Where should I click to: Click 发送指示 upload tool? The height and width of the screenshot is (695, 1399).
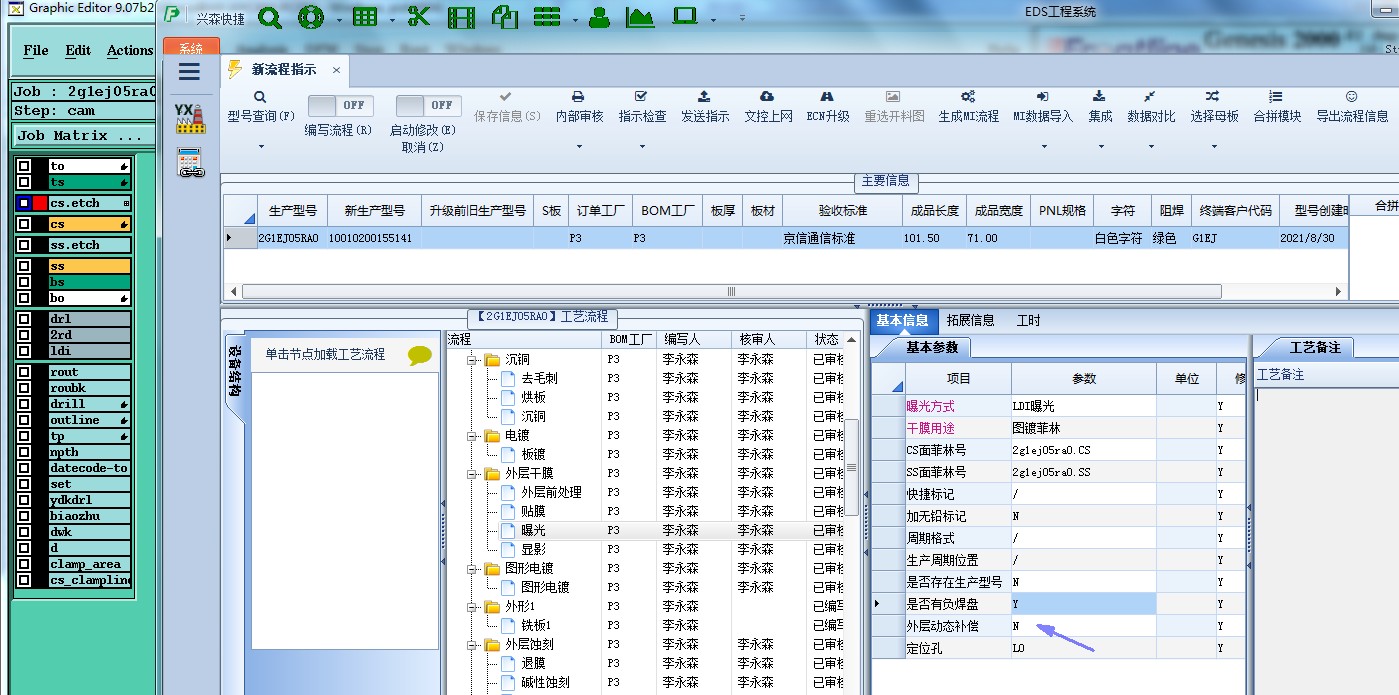tap(705, 107)
